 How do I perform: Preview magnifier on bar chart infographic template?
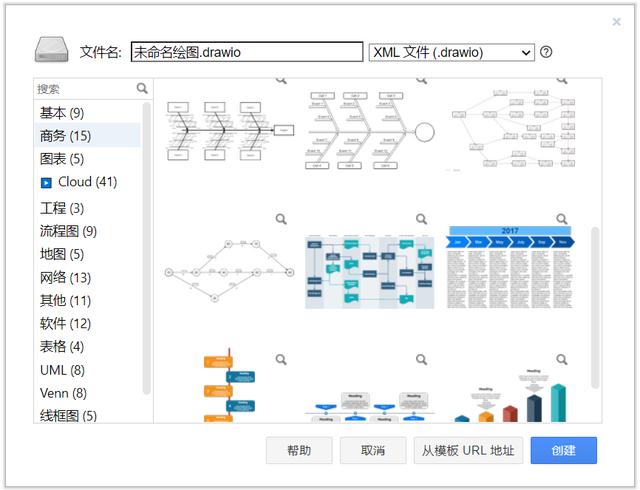(562, 359)
